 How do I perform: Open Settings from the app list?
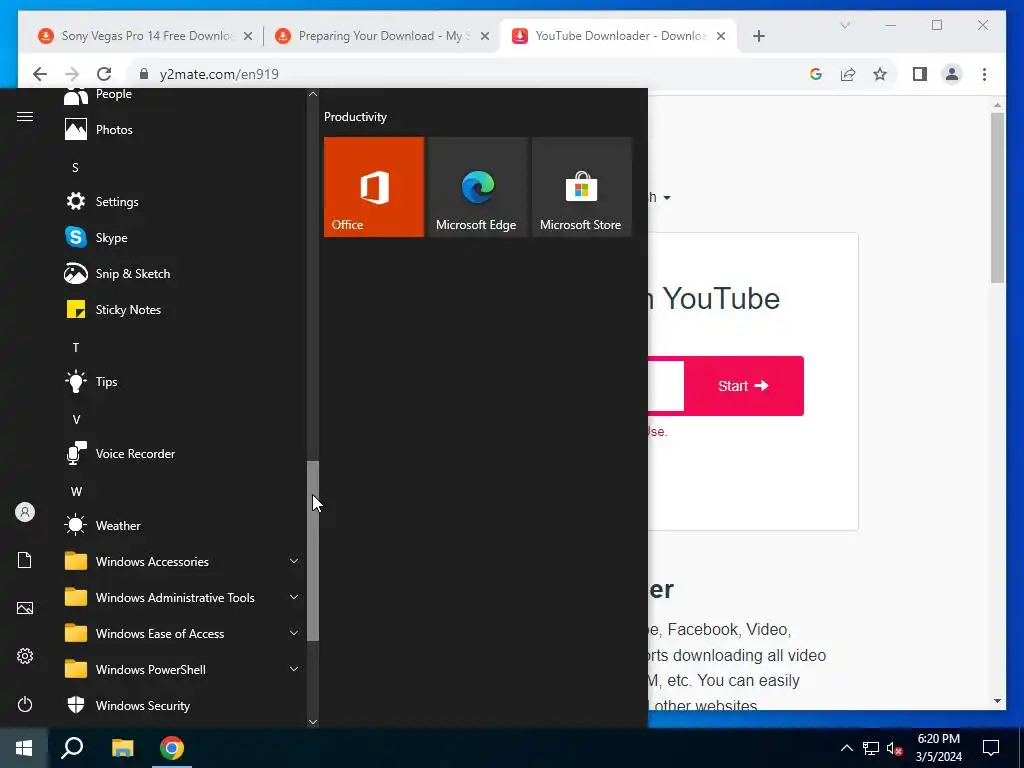coord(182,201)
